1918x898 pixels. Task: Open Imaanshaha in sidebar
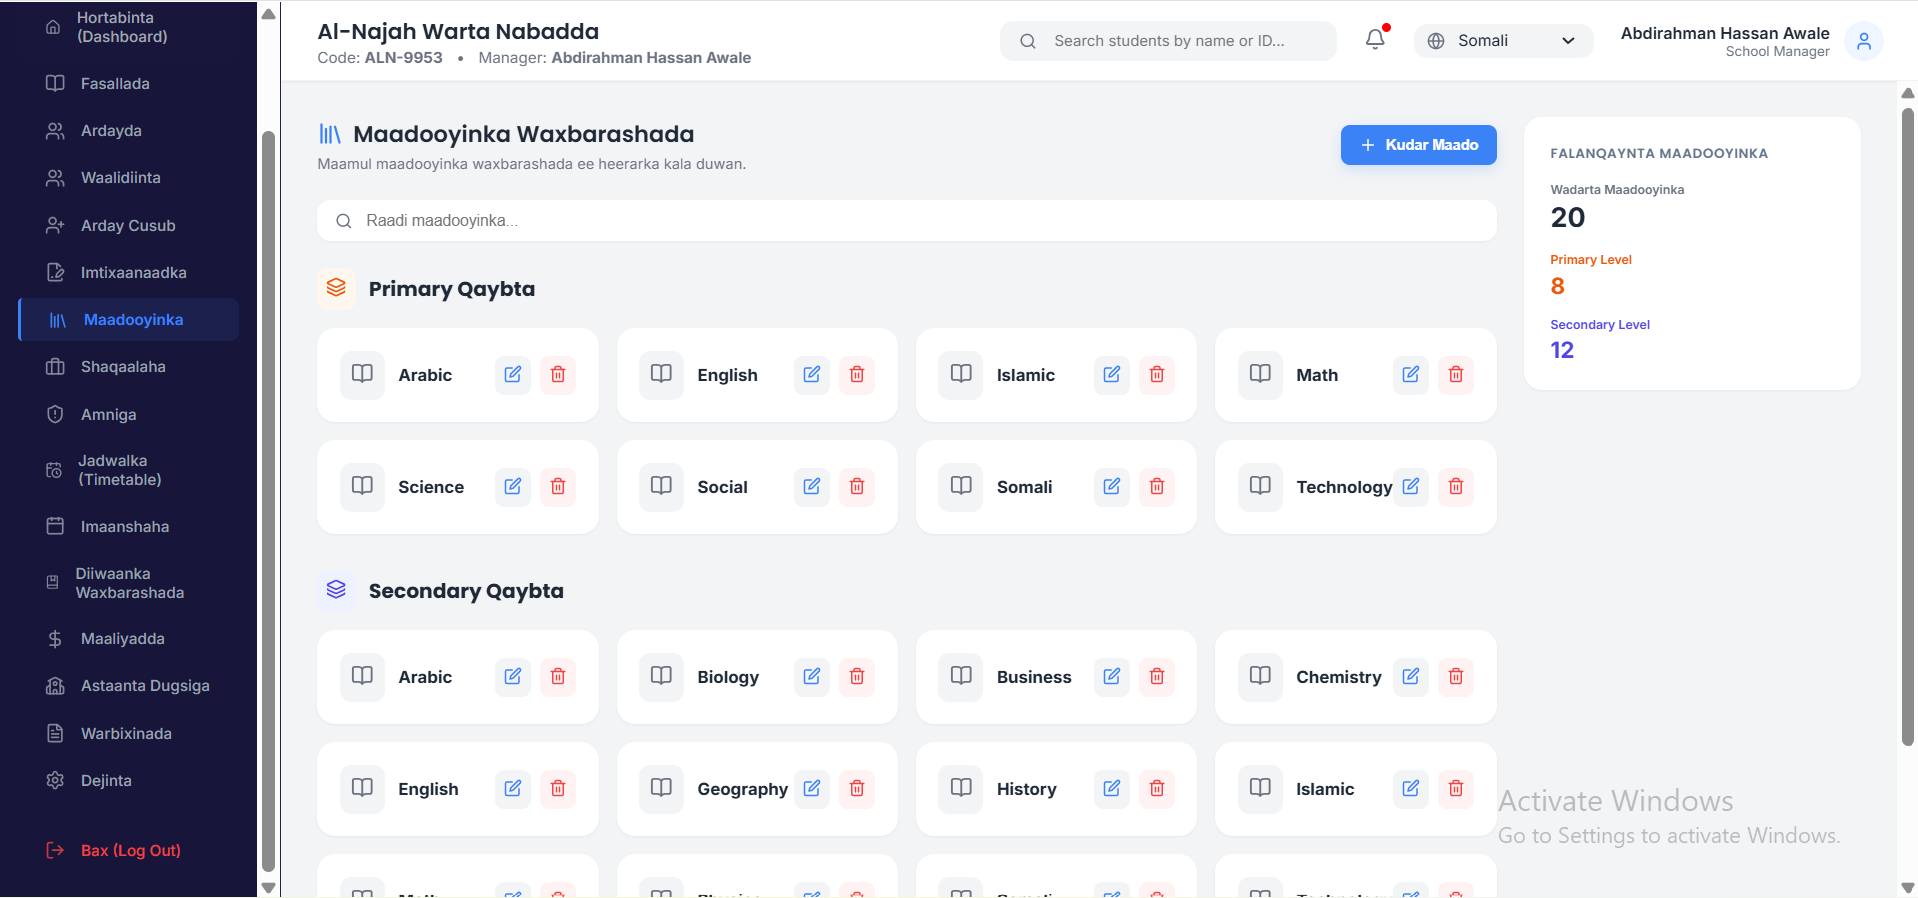[x=128, y=527]
